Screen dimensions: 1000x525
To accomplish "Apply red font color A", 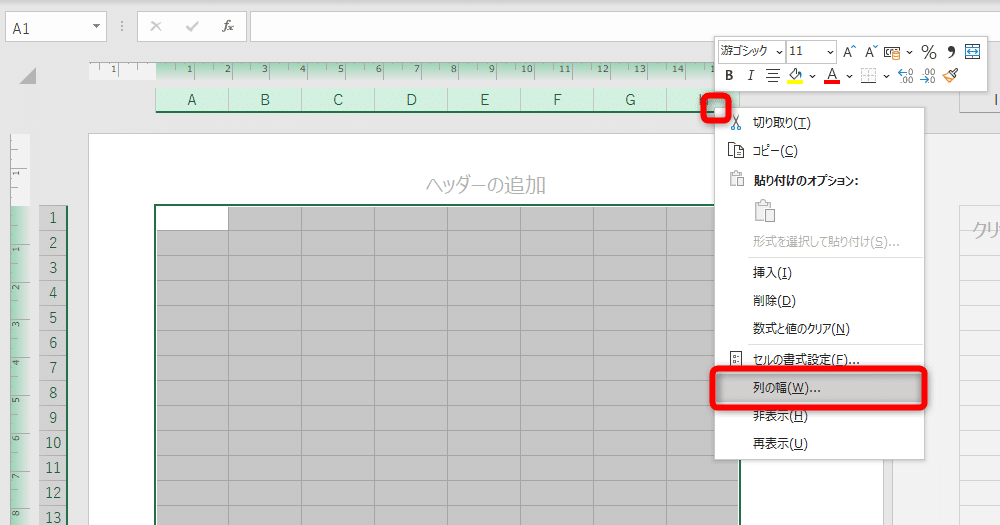I will click(x=832, y=76).
